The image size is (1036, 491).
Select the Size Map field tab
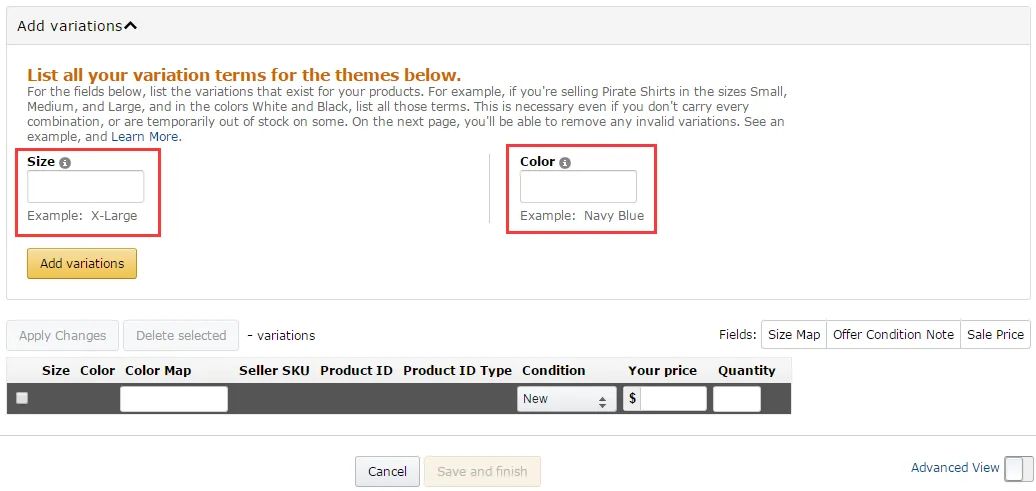click(x=793, y=335)
